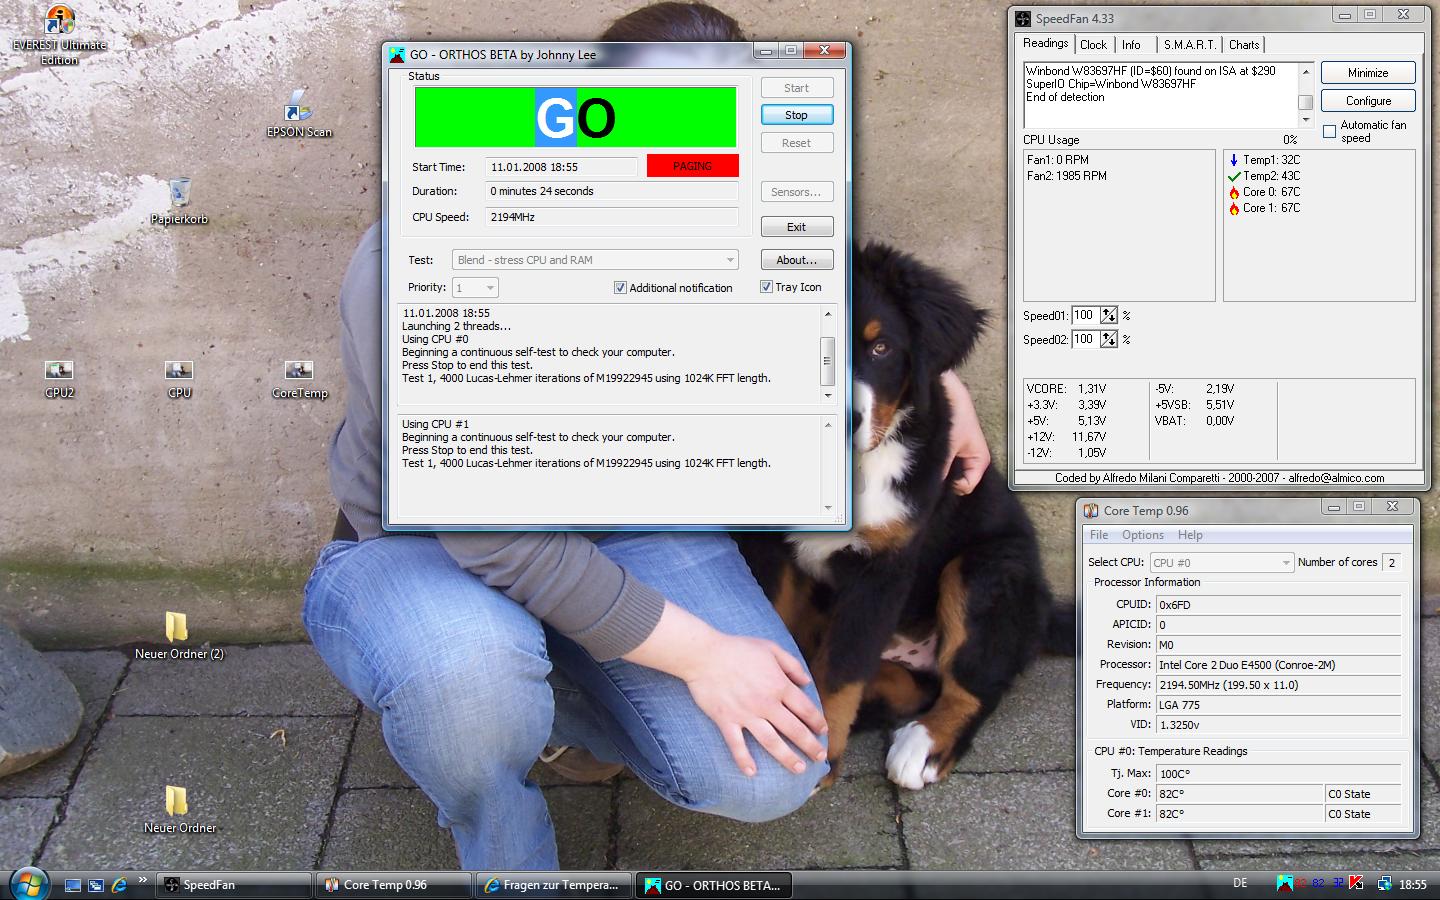
Task: Switch to GO - ORTHOS BETA taskbar button
Action: point(713,885)
